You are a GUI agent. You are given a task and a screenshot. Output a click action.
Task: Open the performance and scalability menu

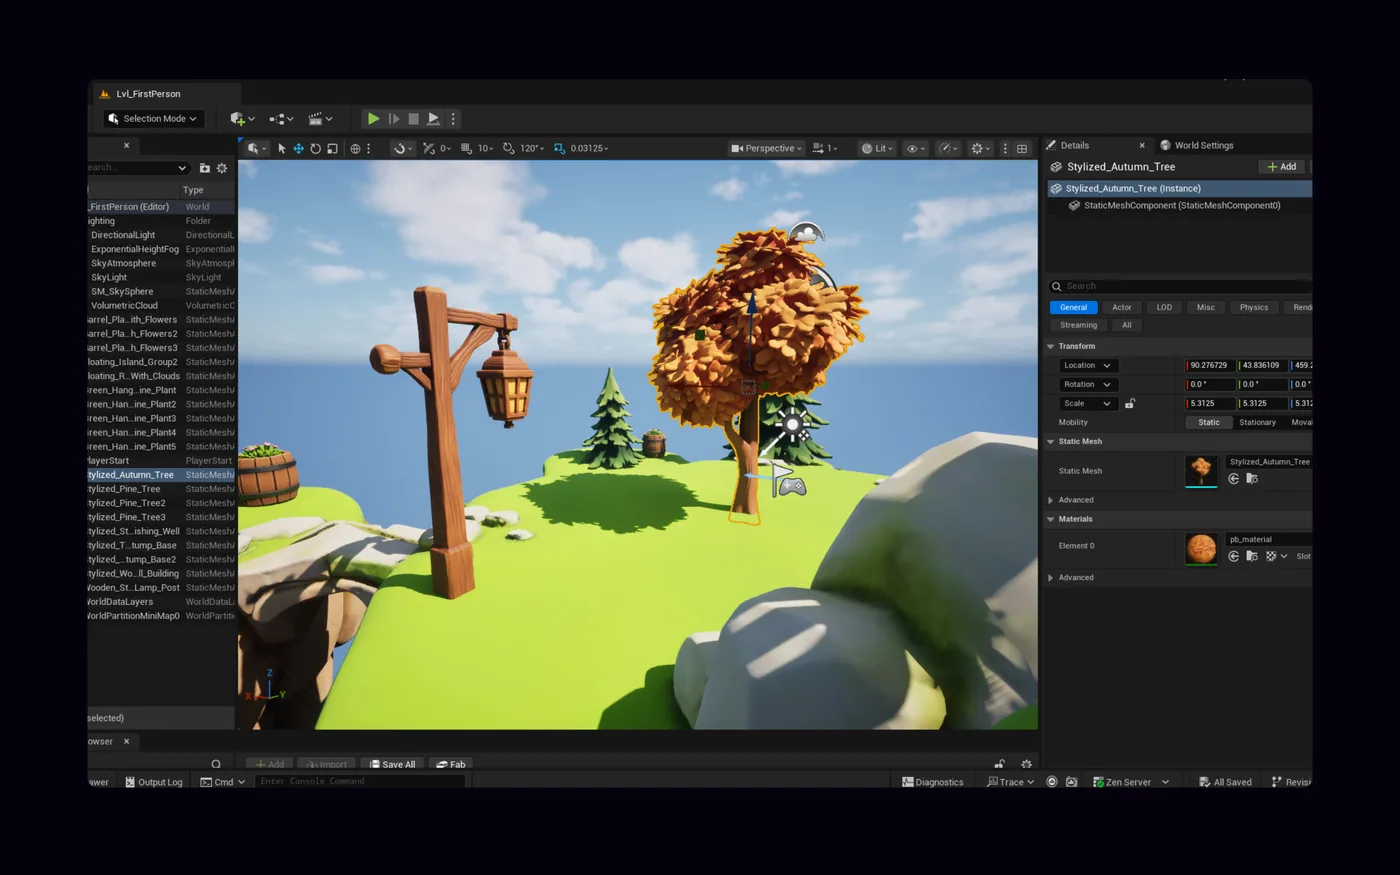[948, 148]
